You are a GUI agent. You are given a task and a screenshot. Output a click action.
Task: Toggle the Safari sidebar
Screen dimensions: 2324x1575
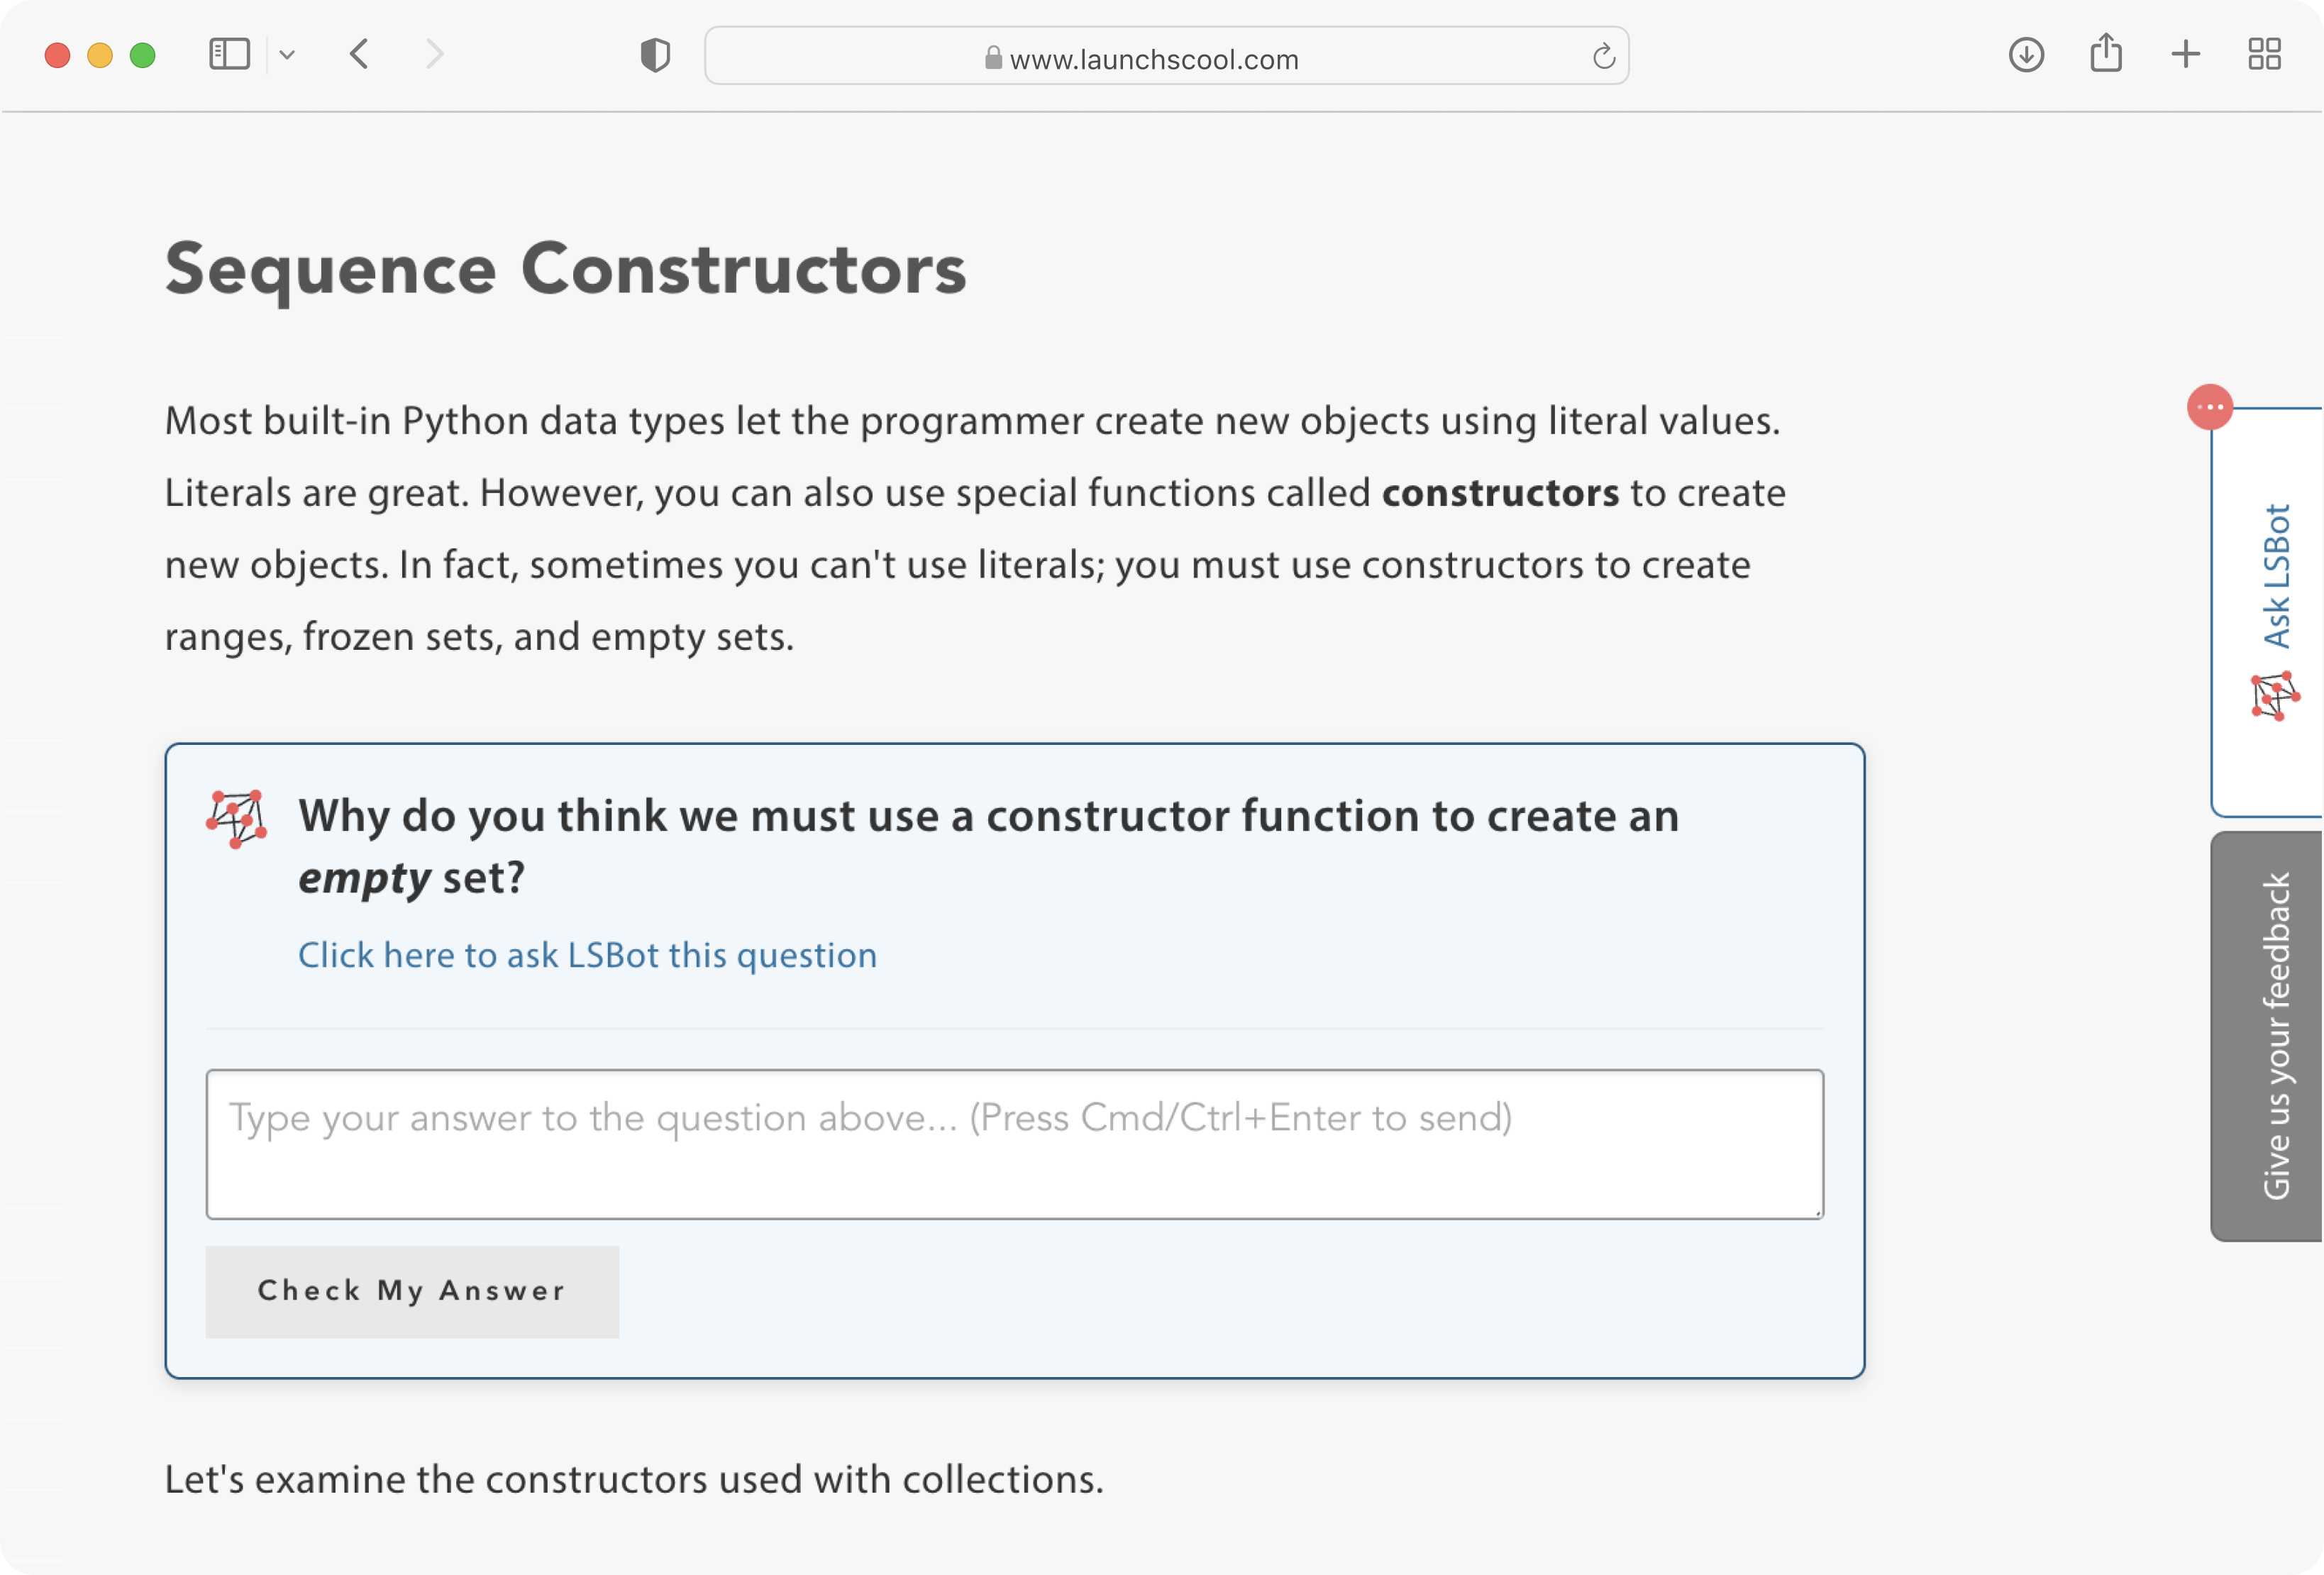229,55
